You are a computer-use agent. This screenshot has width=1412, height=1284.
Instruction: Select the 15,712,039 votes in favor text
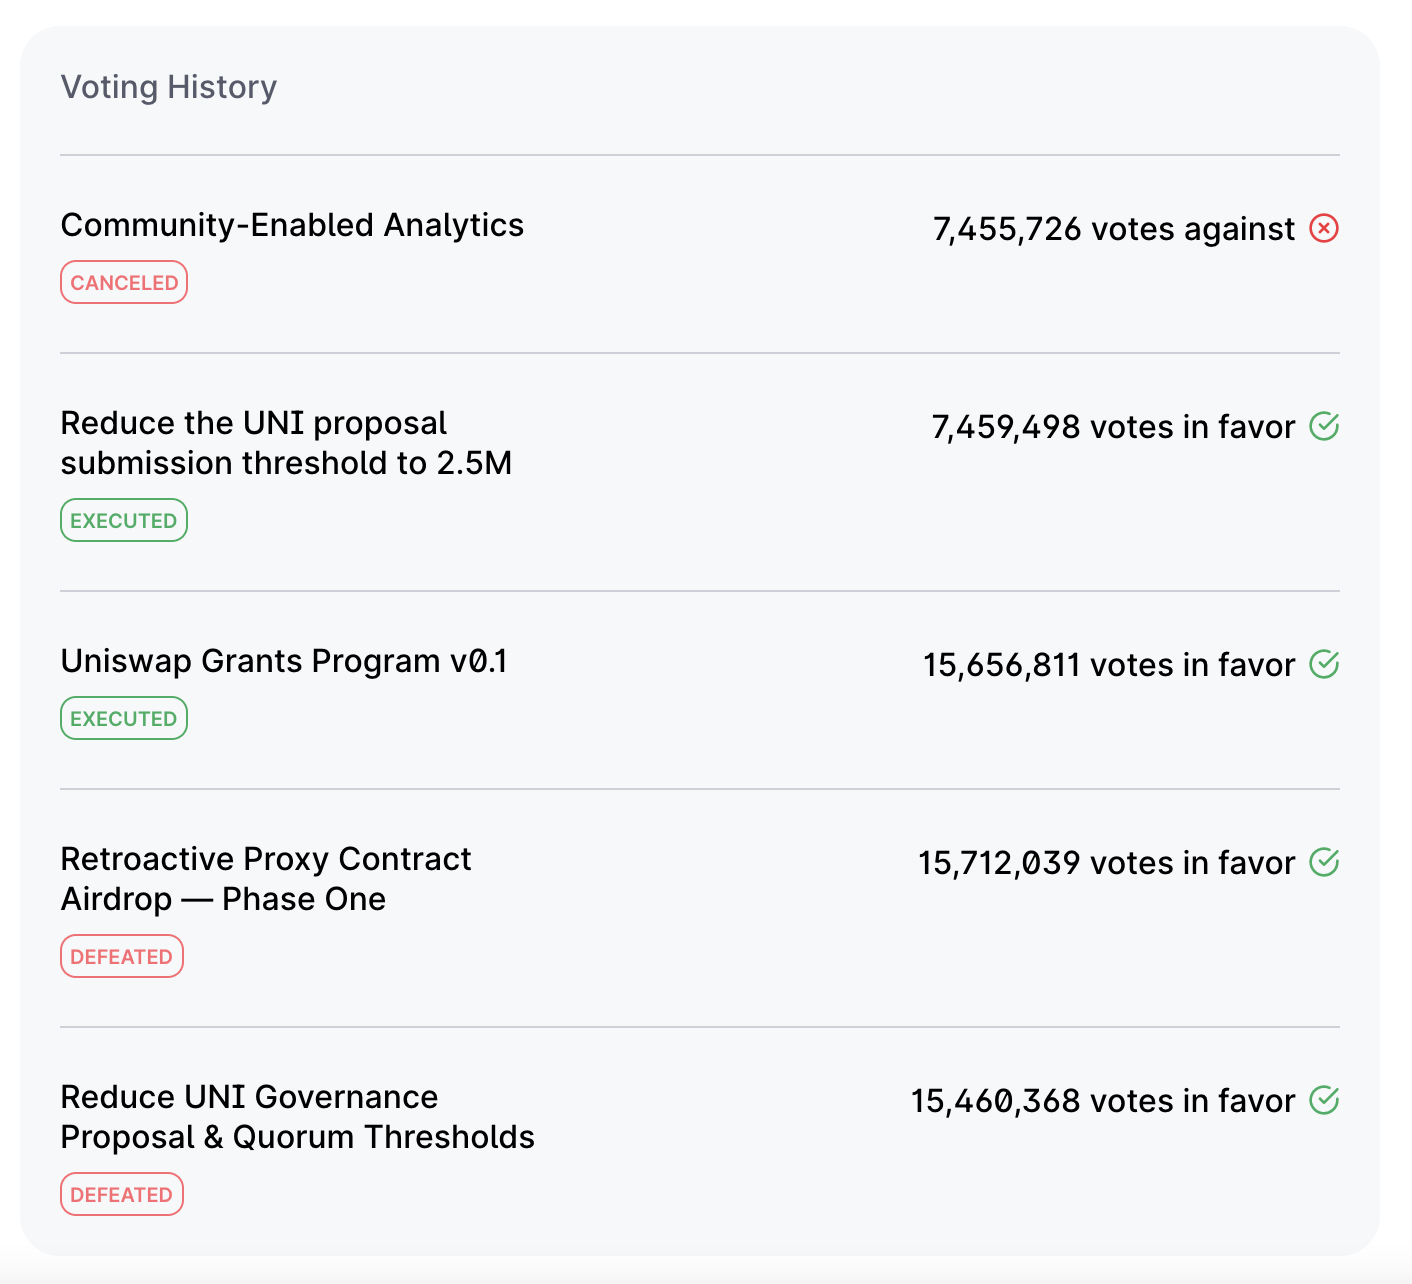[1107, 863]
